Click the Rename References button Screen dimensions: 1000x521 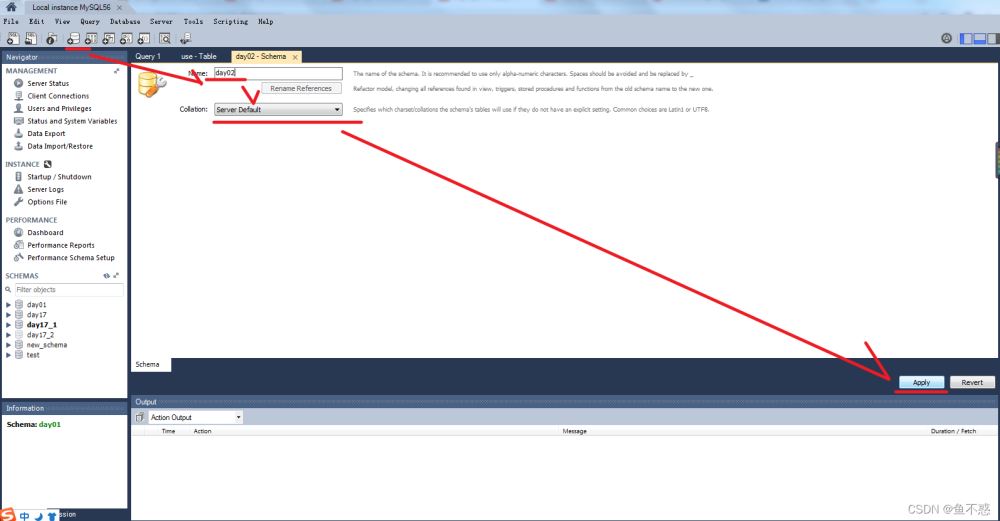point(301,89)
